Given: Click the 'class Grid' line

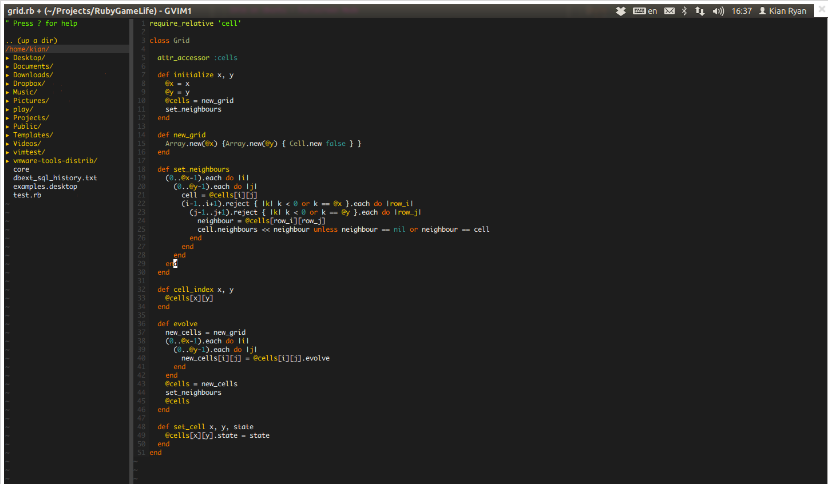Looking at the screenshot, I should (169, 41).
